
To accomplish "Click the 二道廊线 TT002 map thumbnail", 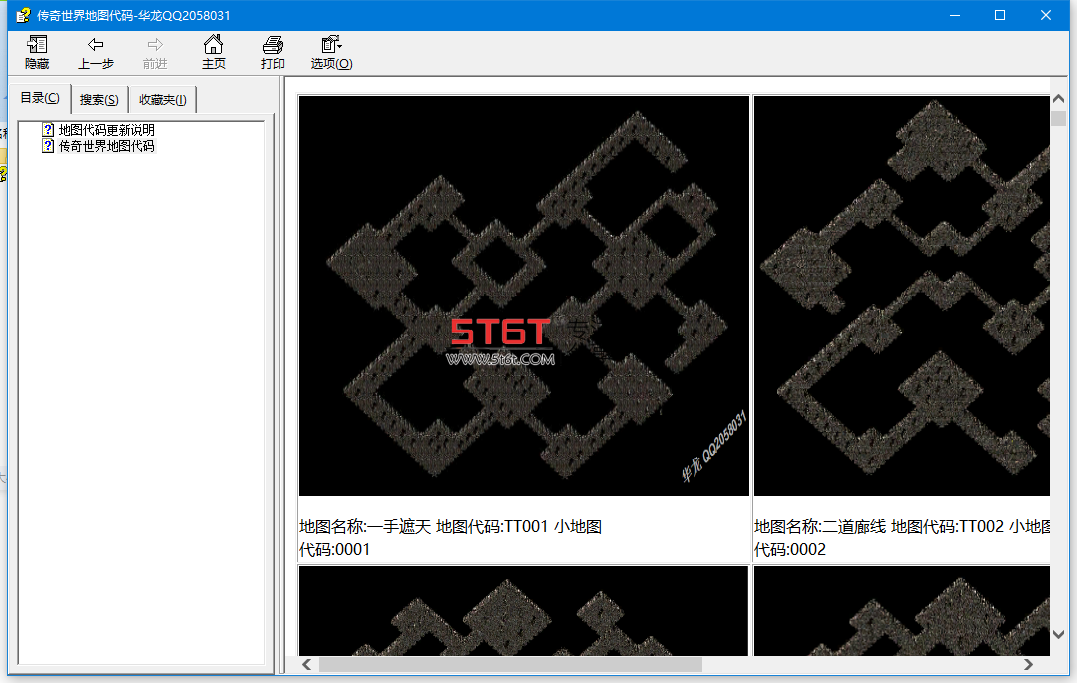I will tap(902, 295).
